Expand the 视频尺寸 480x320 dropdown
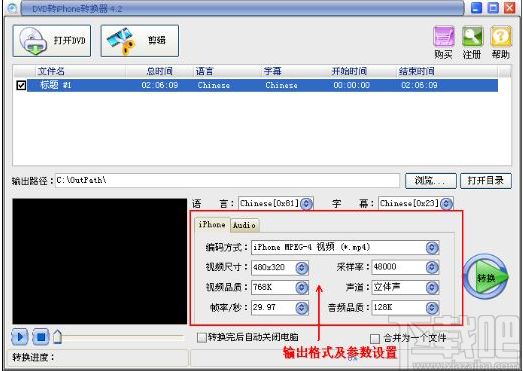 (302, 268)
